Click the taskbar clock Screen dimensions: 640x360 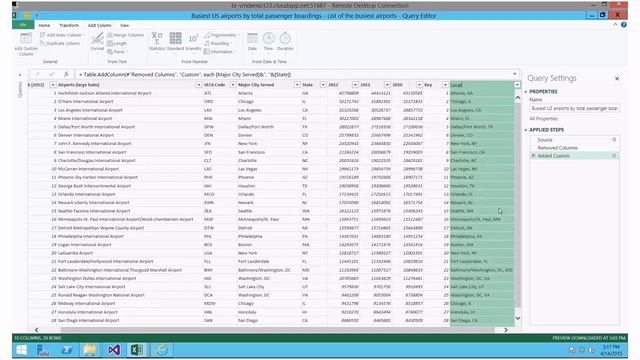611,350
